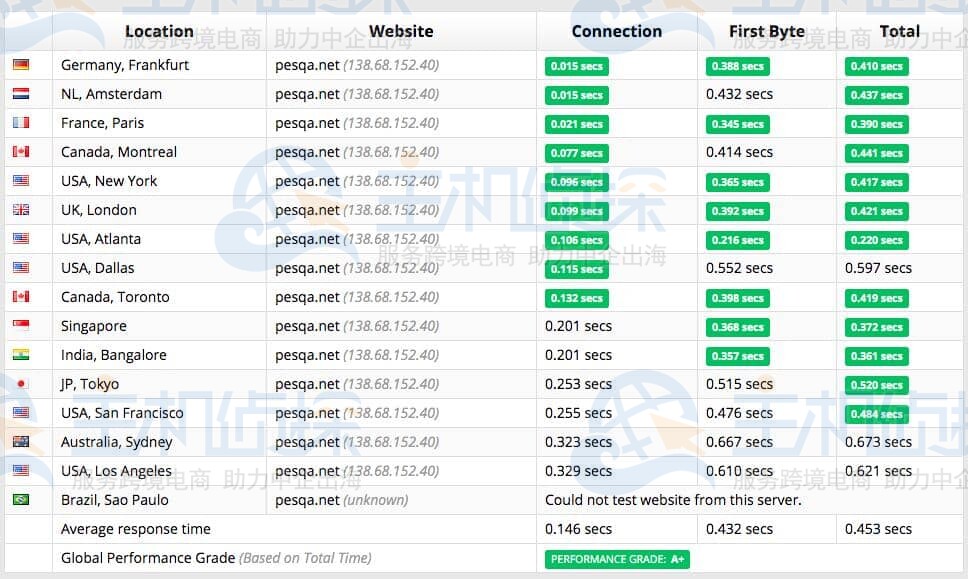Click the 0.220 secs total badge for Atlanta
This screenshot has width=968, height=579.
click(x=877, y=240)
